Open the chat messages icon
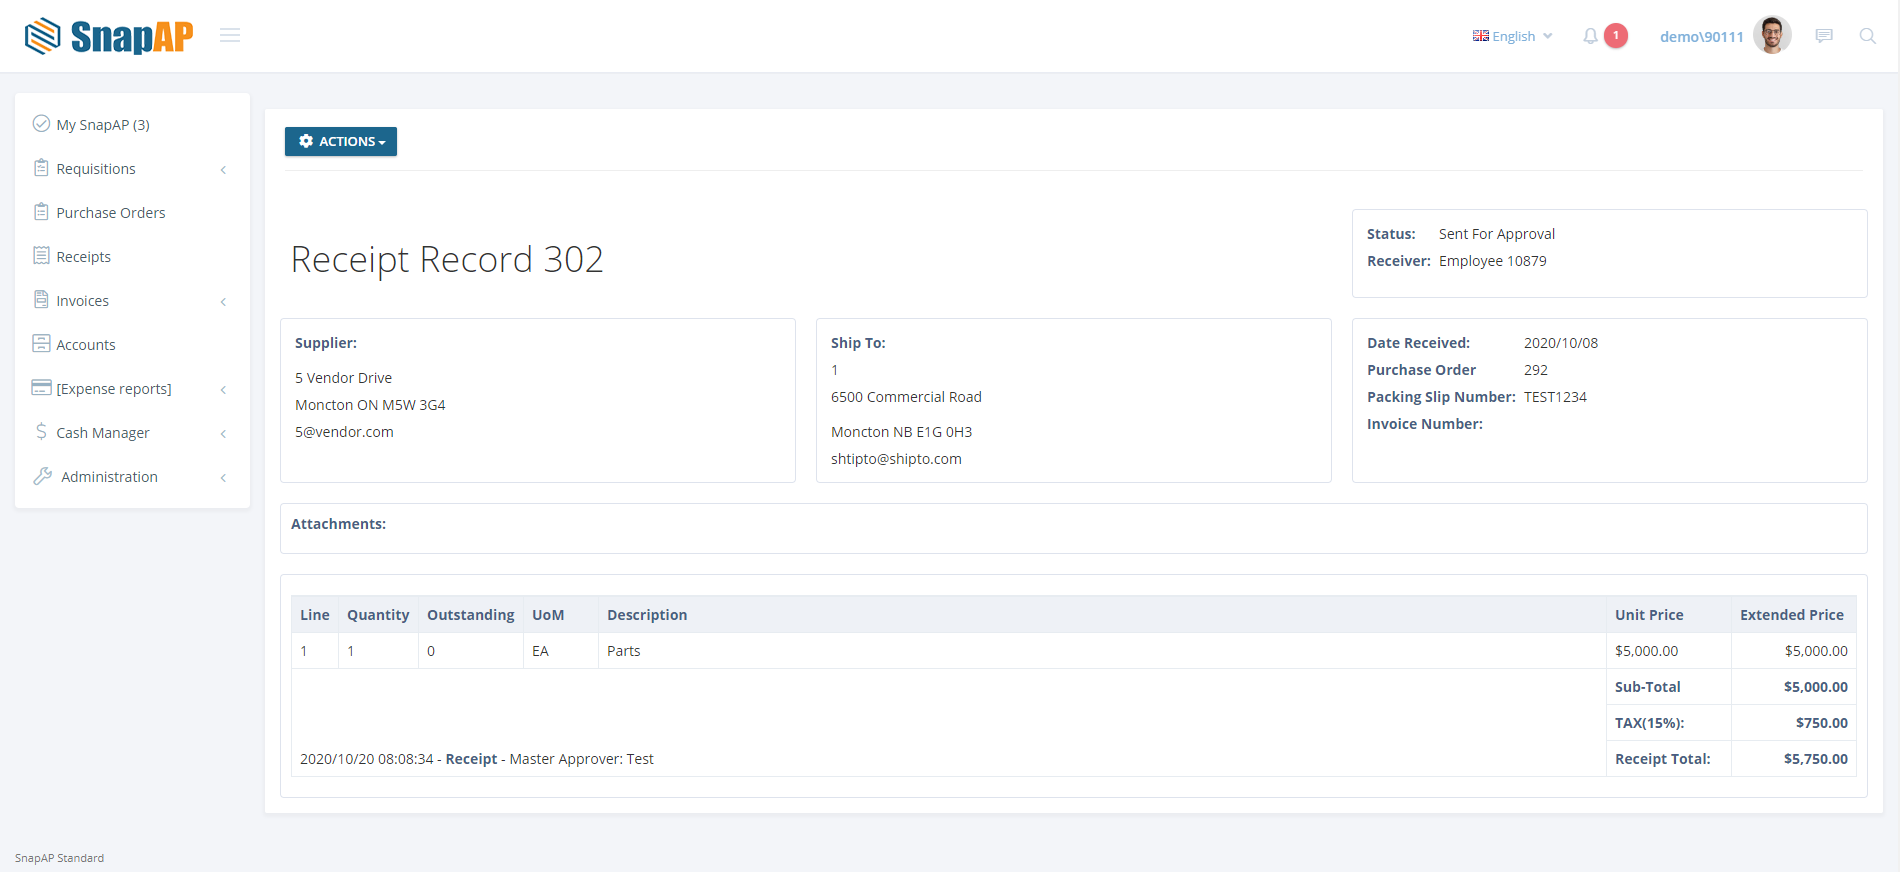Image resolution: width=1900 pixels, height=872 pixels. 1824,36
